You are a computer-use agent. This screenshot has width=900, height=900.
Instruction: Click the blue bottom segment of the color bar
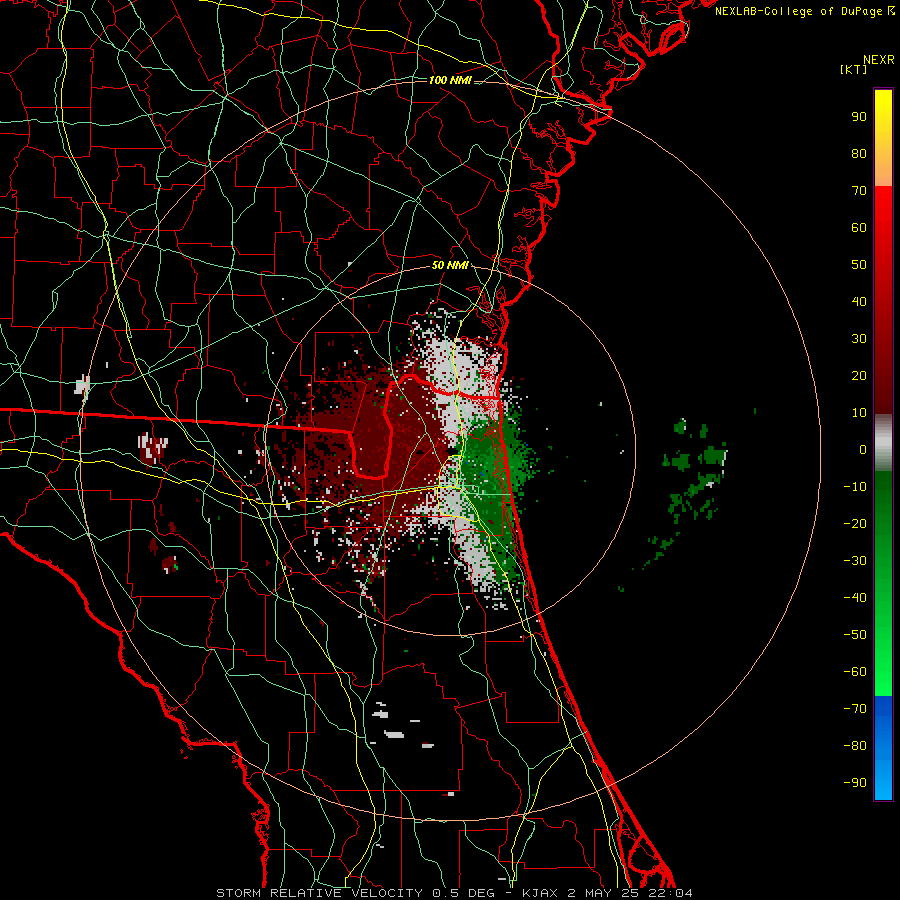(x=883, y=748)
